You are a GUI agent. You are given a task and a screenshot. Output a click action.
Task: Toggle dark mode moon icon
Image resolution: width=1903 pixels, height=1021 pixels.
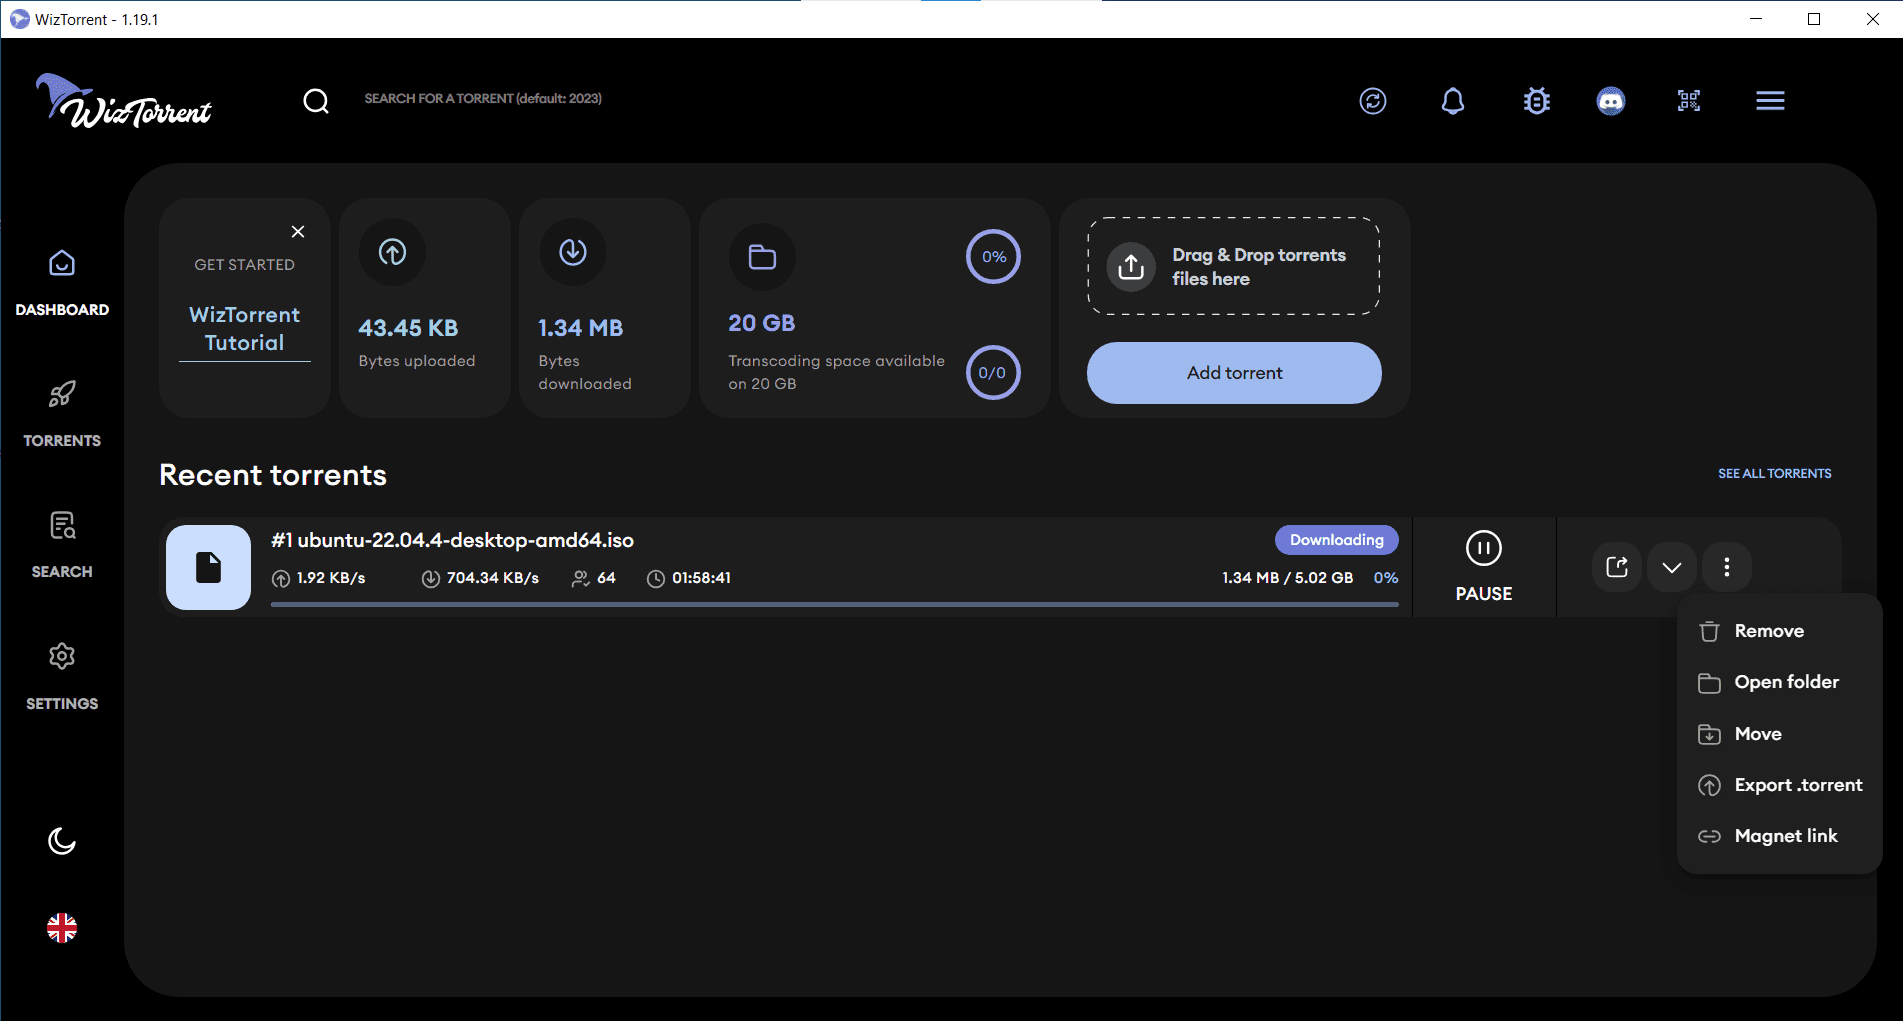[x=62, y=841]
